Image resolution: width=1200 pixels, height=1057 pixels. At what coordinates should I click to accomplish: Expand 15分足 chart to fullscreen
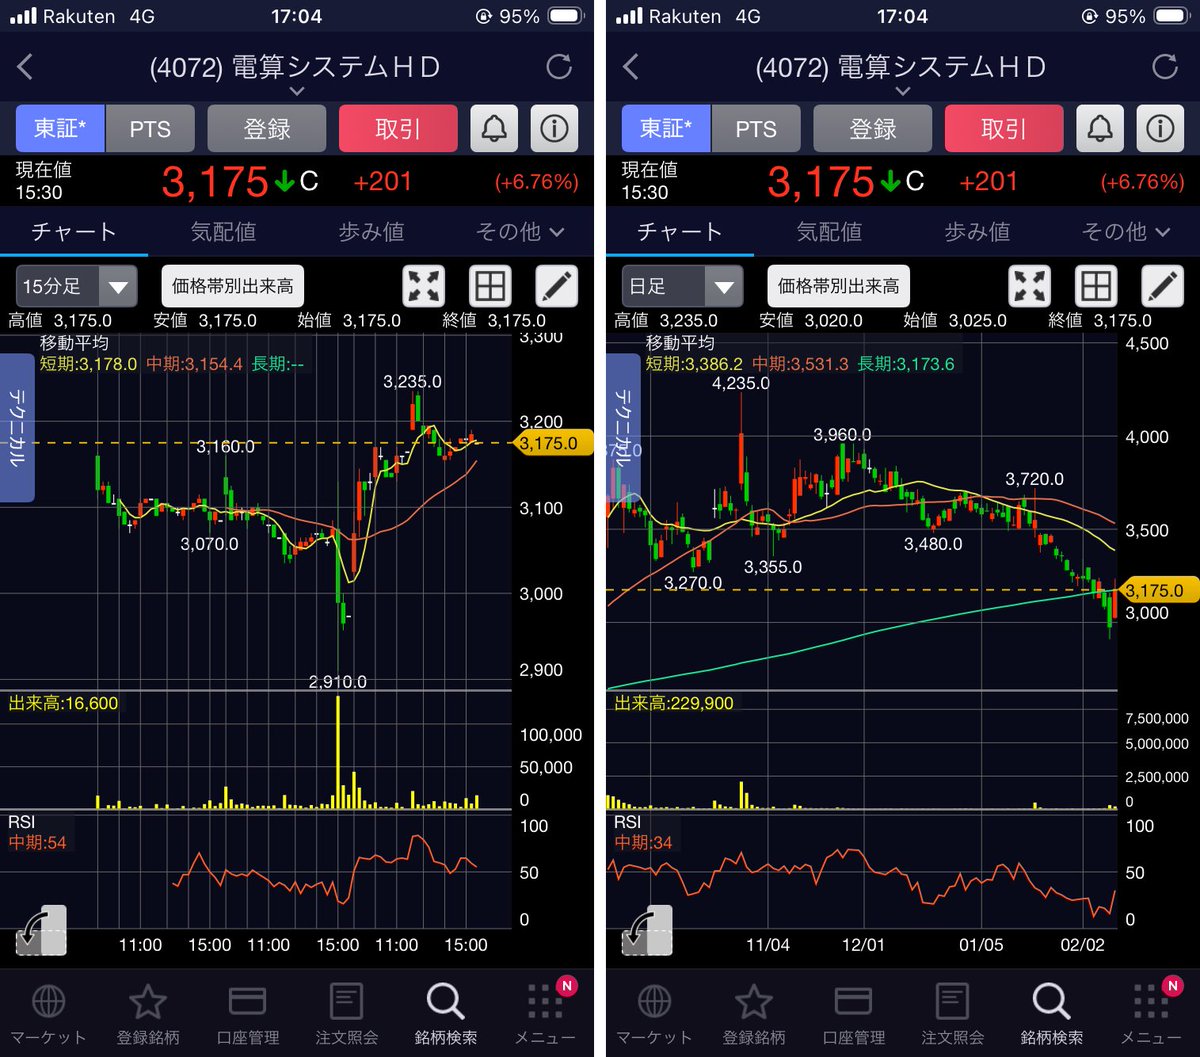[x=424, y=286]
